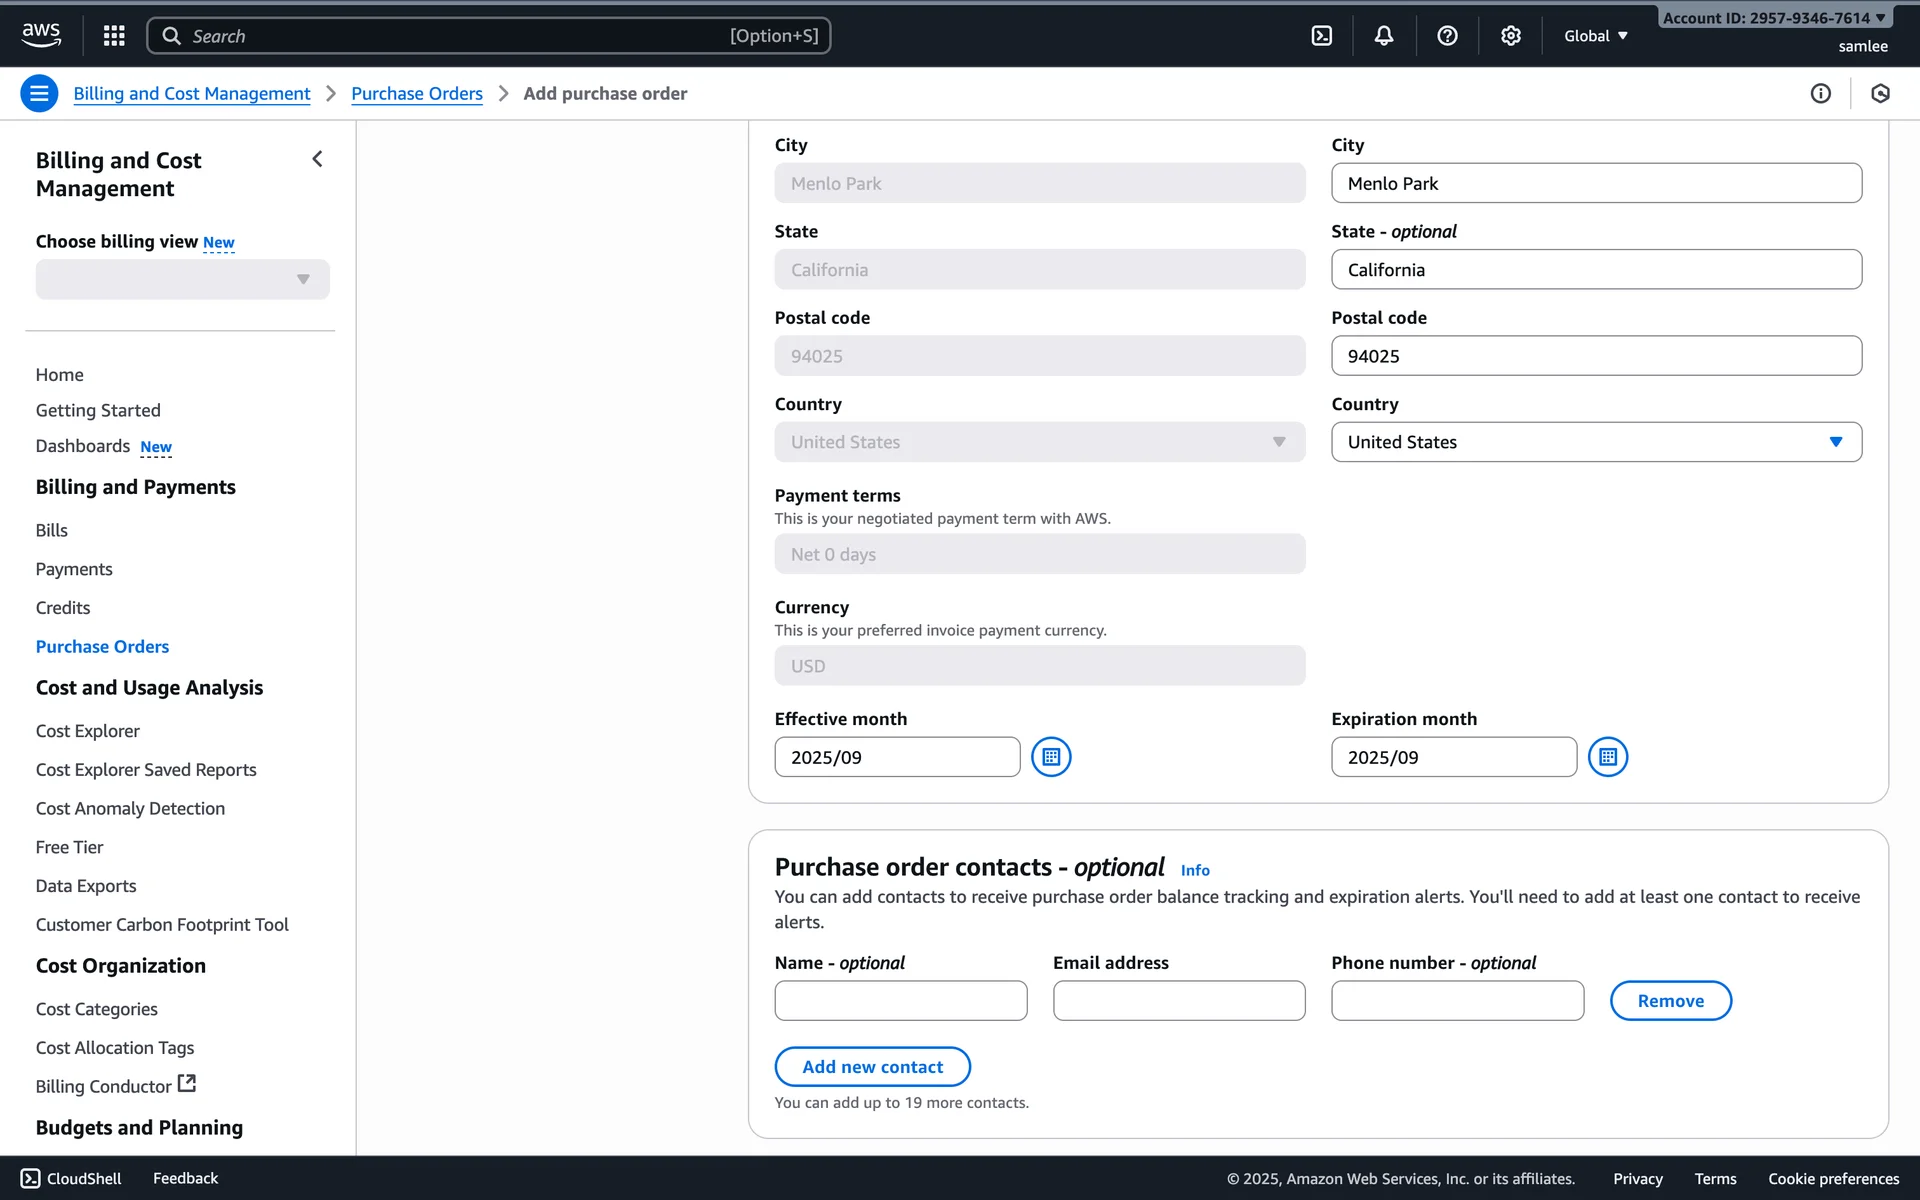The image size is (1920, 1200).
Task: Click the AWS logo home icon
Action: tap(41, 35)
